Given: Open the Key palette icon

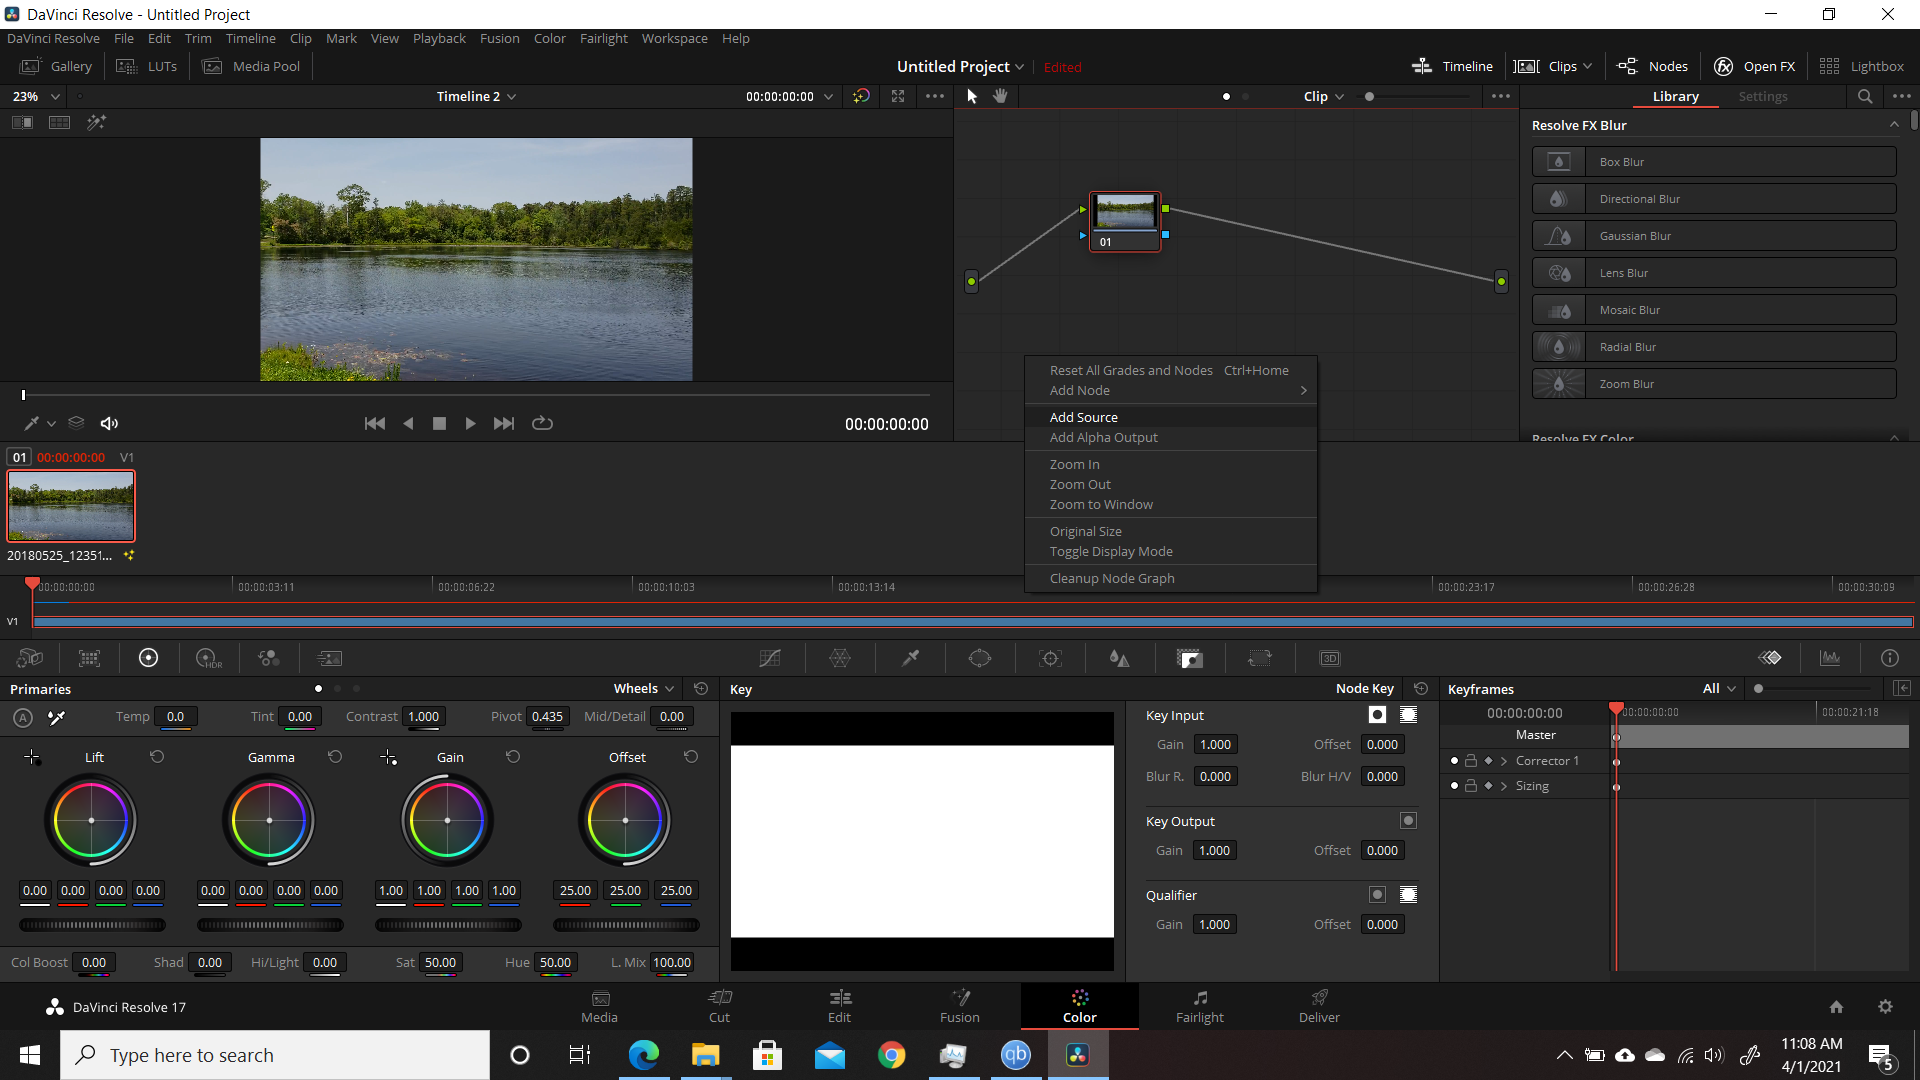Looking at the screenshot, I should tap(1190, 658).
